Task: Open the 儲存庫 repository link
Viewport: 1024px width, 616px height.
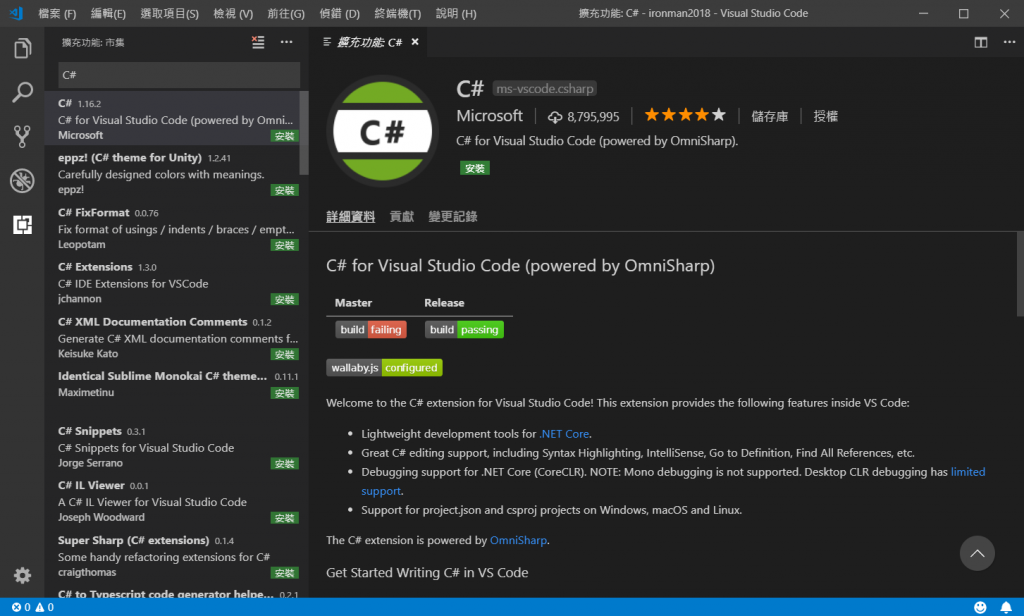Action: click(769, 116)
